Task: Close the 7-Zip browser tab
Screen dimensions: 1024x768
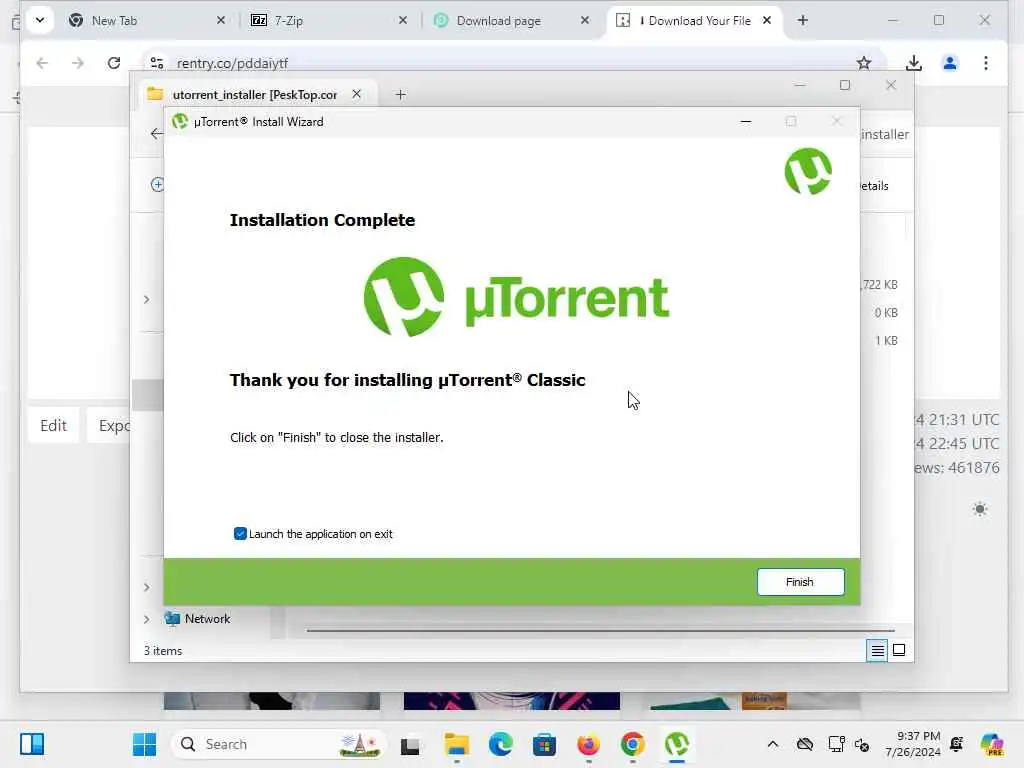Action: point(403,21)
